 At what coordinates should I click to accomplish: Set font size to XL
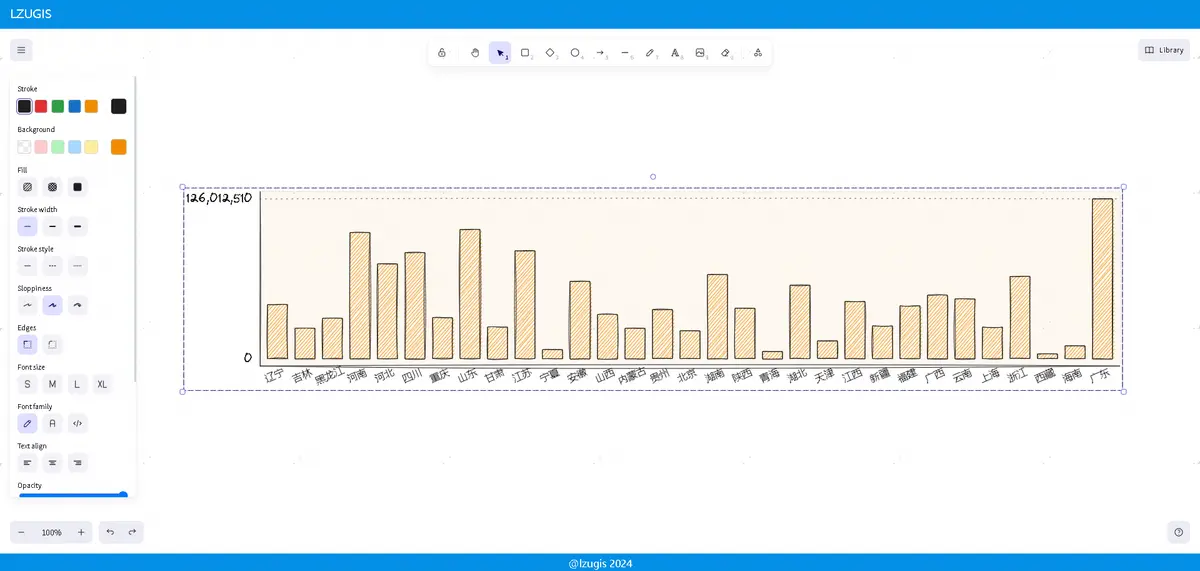(102, 384)
